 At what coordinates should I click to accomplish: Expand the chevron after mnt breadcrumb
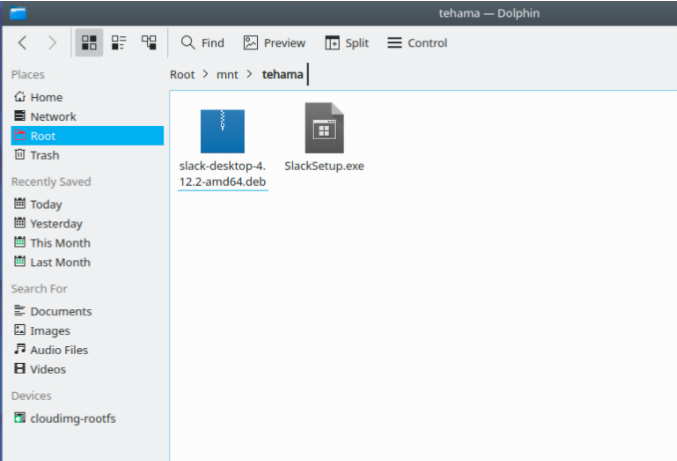(250, 74)
